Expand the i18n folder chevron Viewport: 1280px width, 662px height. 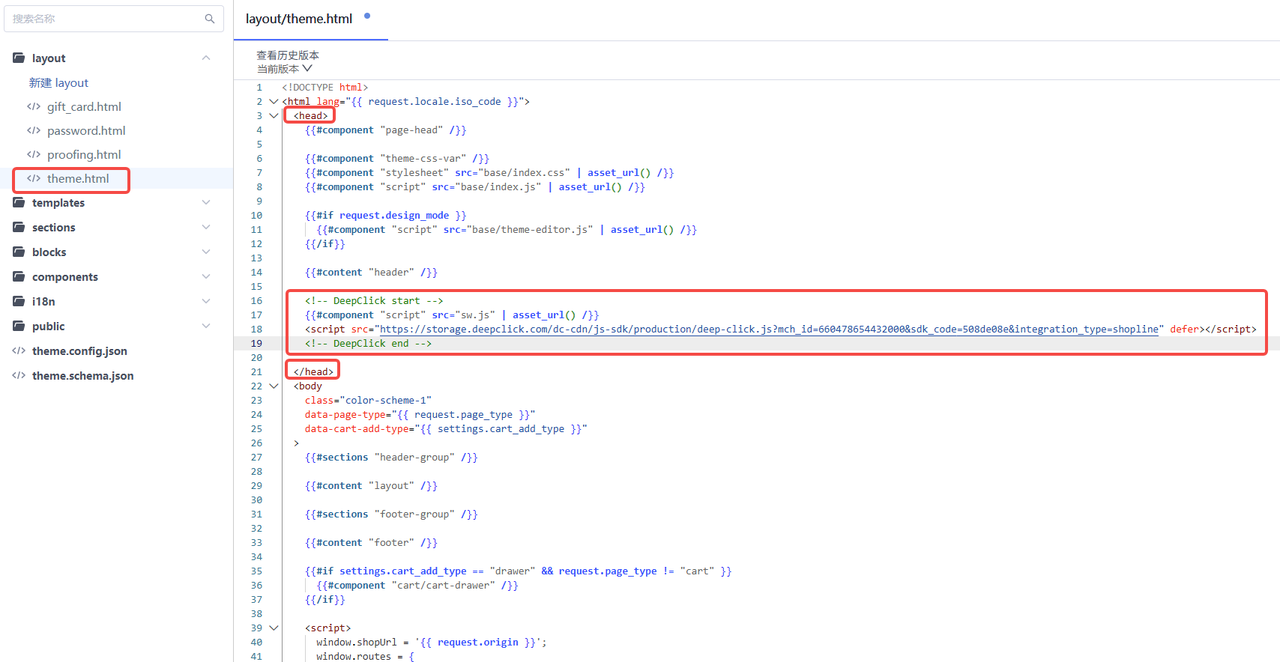(x=206, y=301)
